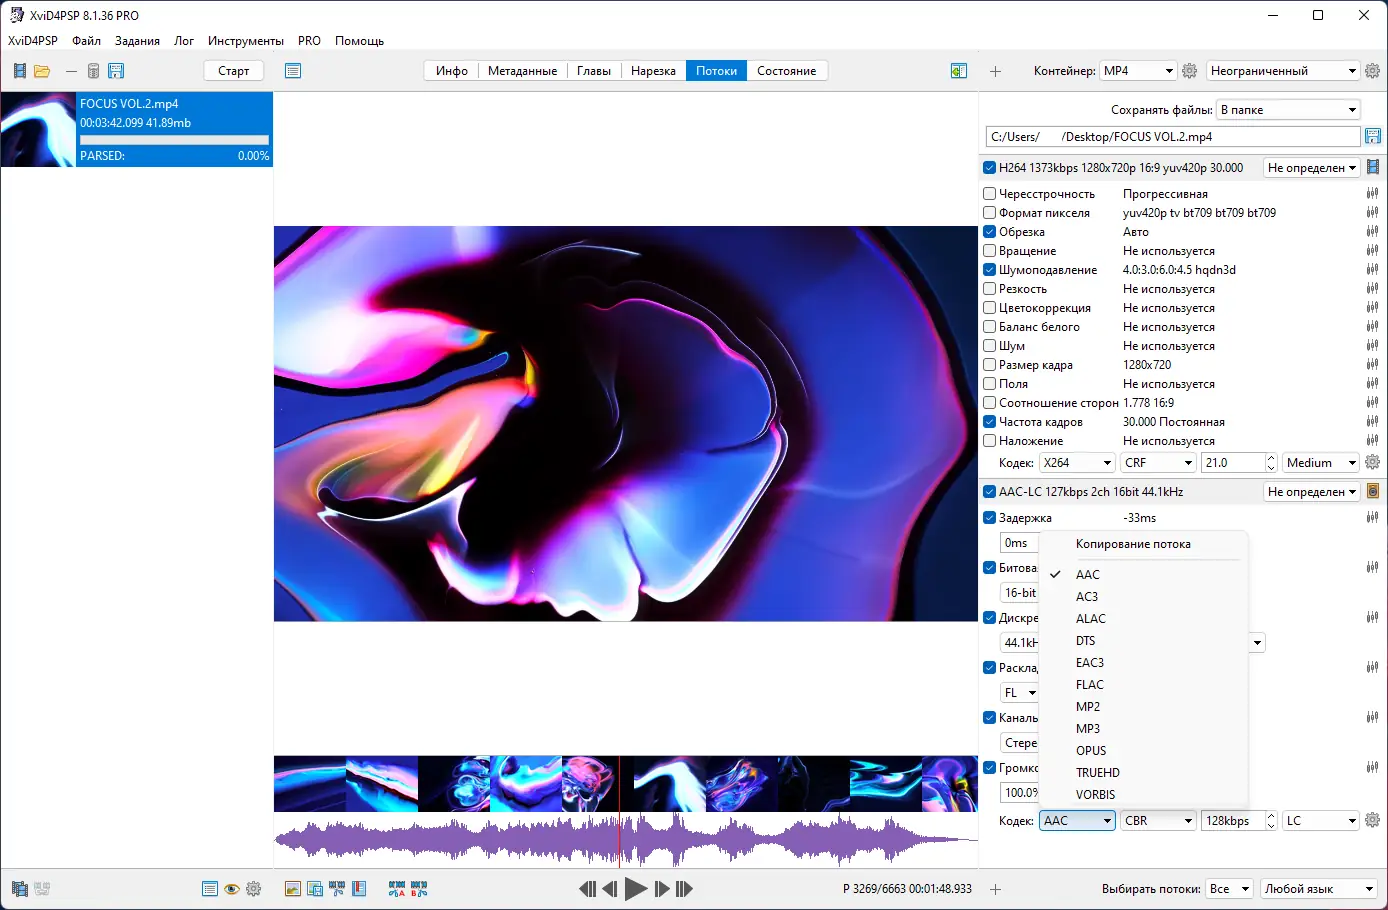Viewport: 1388px width, 910px height.
Task: Click the list view icon beside Старт
Action: tap(293, 71)
